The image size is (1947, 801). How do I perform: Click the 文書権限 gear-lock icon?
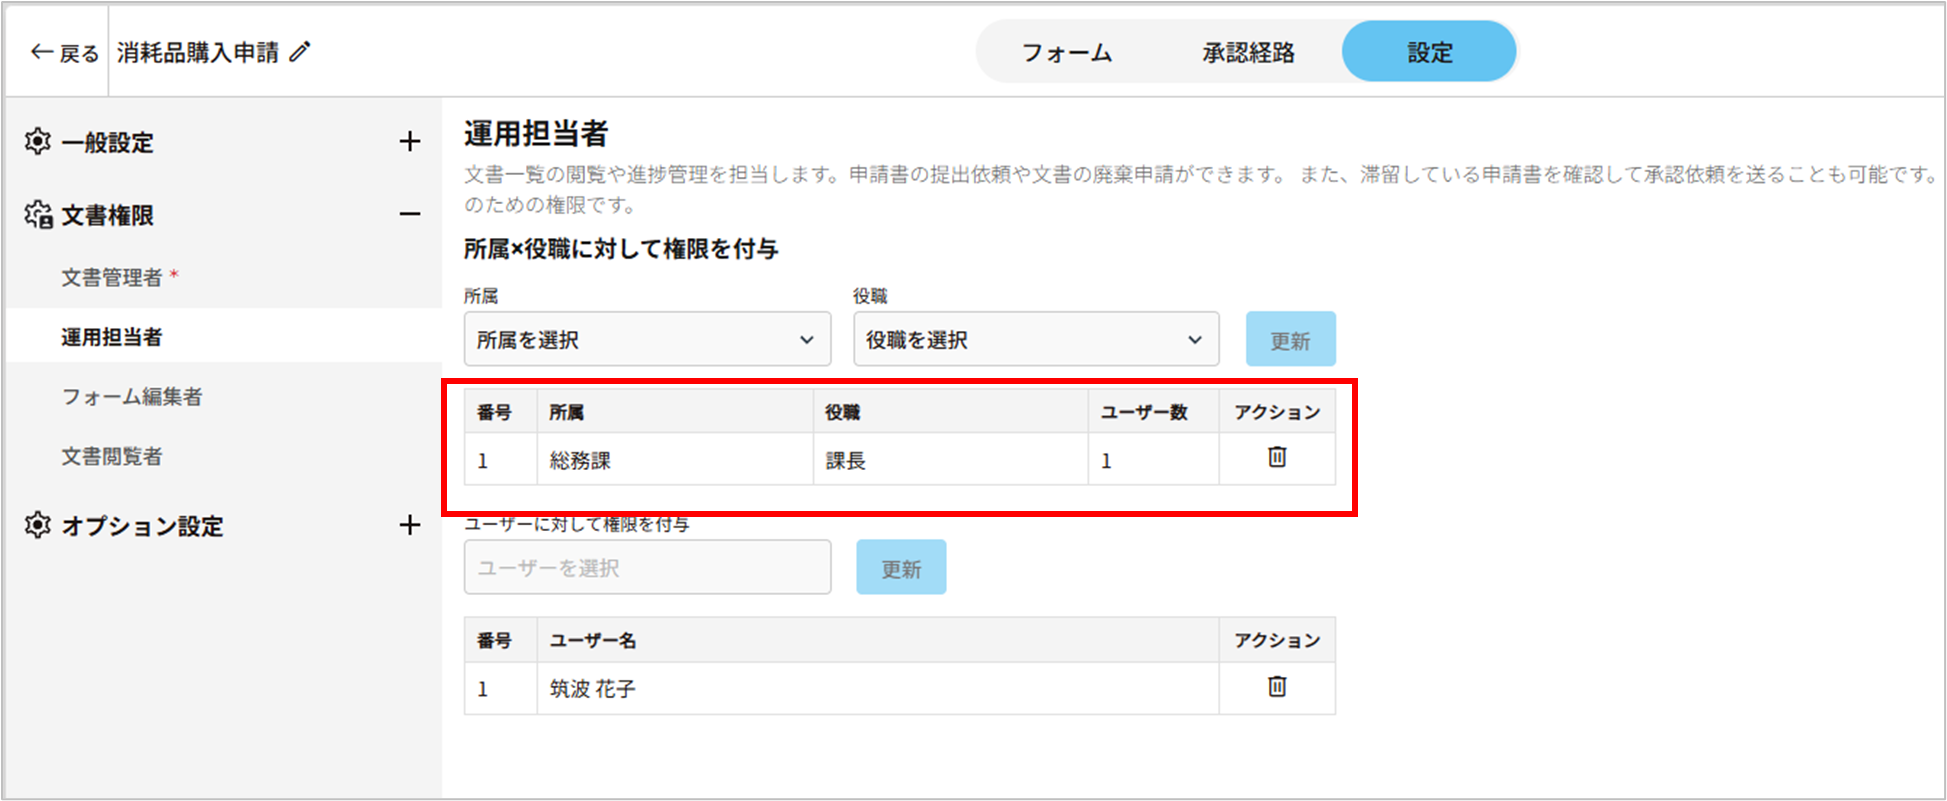click(x=38, y=215)
